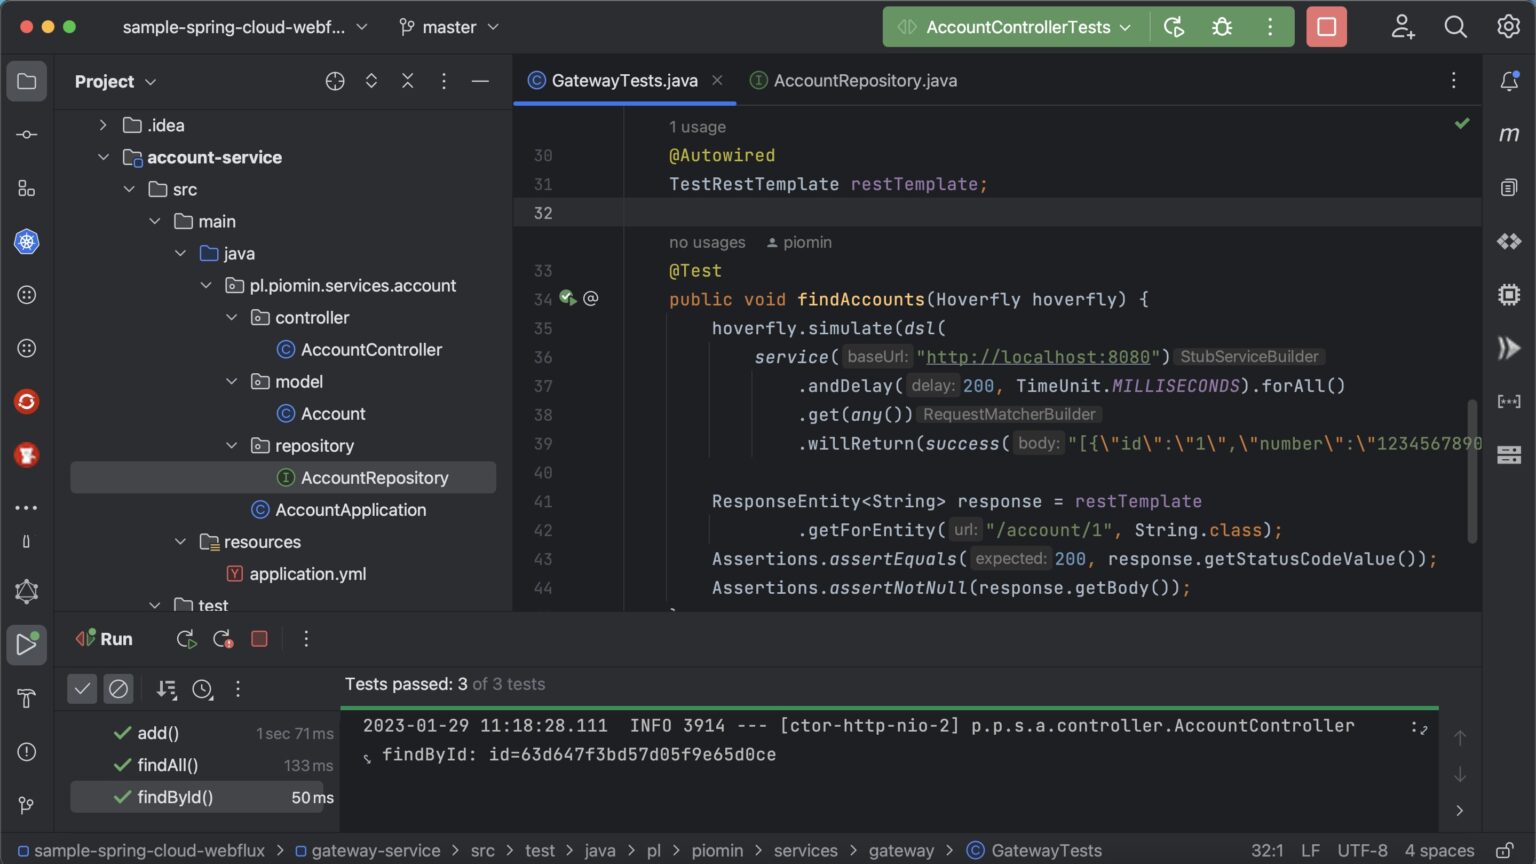1536x864 pixels.
Task: Open the Commit tool window
Action: click(x=27, y=134)
